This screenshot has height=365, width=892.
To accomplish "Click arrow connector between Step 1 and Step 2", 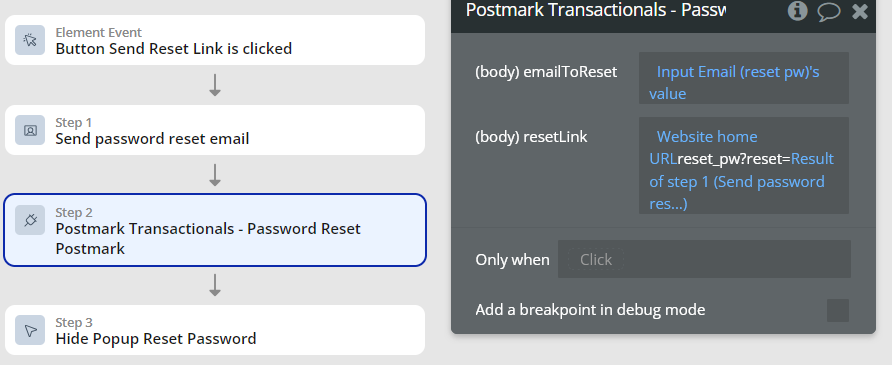I will [x=214, y=175].
